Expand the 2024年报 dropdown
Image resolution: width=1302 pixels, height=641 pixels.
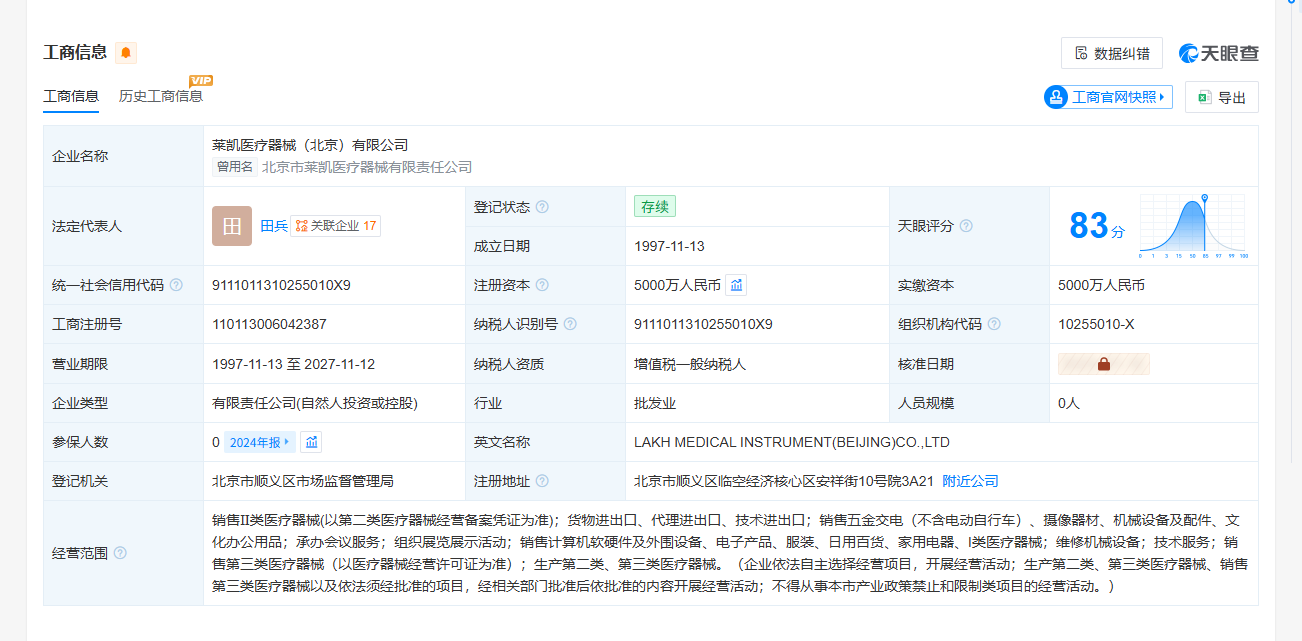(259, 442)
